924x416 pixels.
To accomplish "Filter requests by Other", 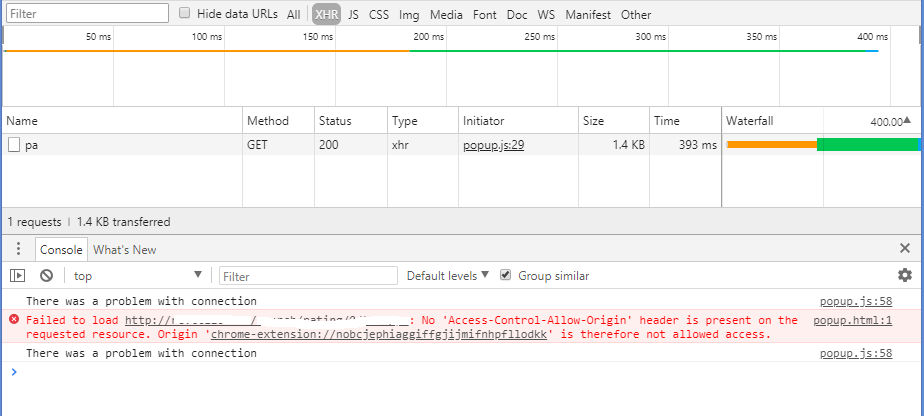I will (636, 15).
